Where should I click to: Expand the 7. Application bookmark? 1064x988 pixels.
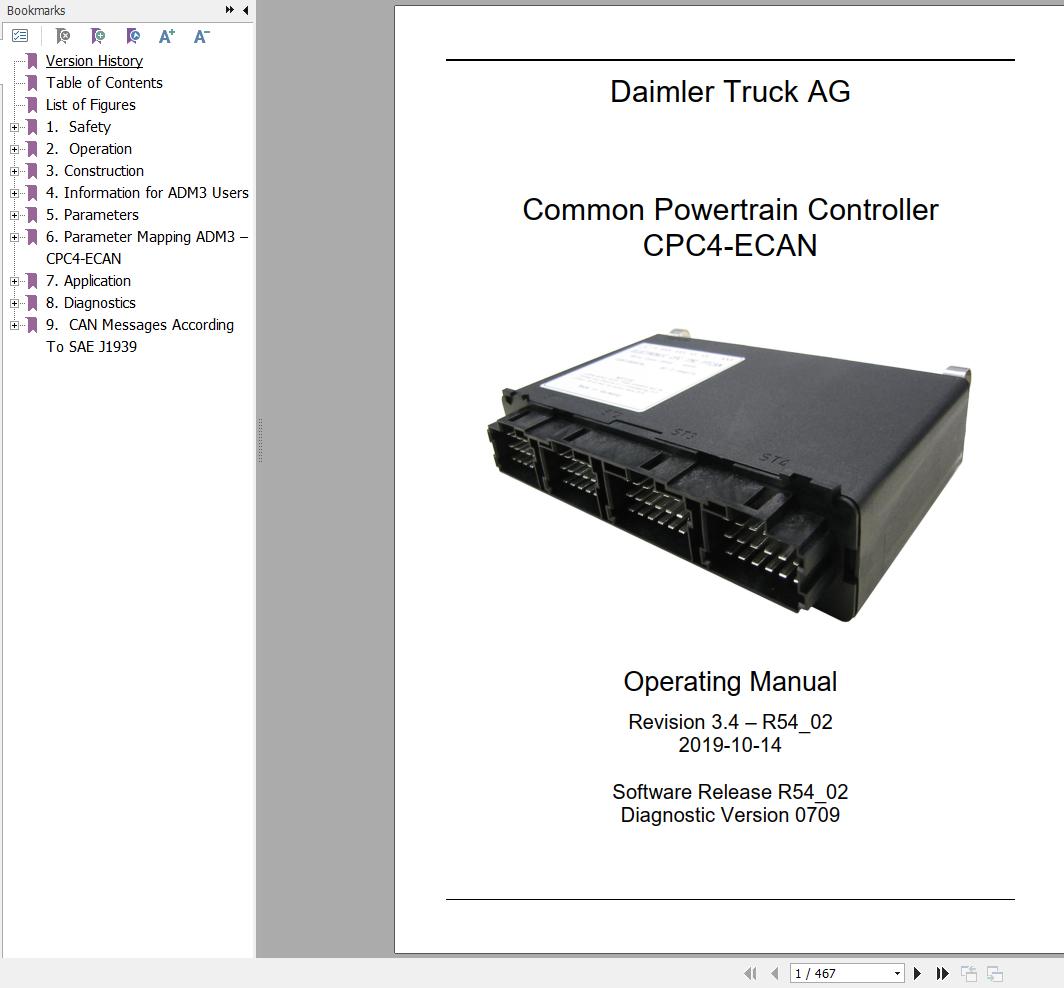pyautogui.click(x=14, y=281)
